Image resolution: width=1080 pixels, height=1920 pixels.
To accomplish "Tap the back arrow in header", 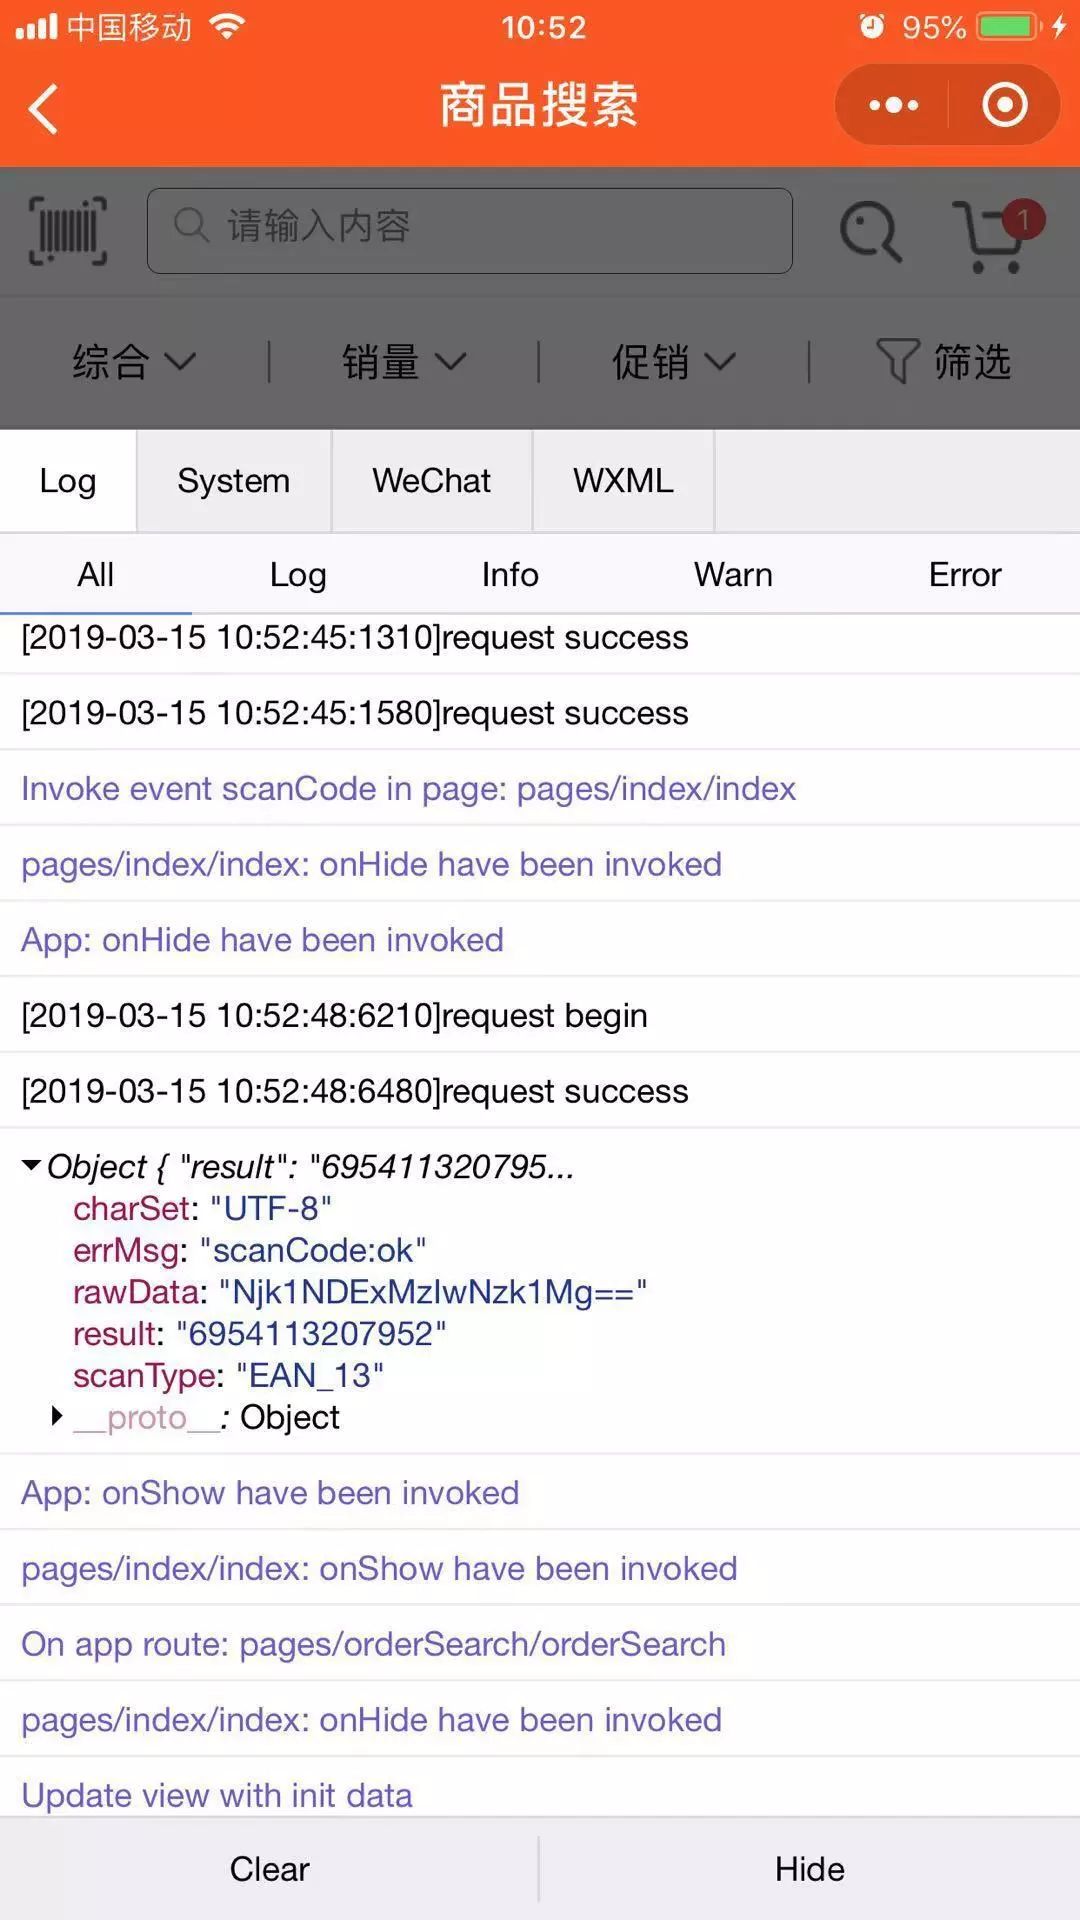I will tap(44, 108).
